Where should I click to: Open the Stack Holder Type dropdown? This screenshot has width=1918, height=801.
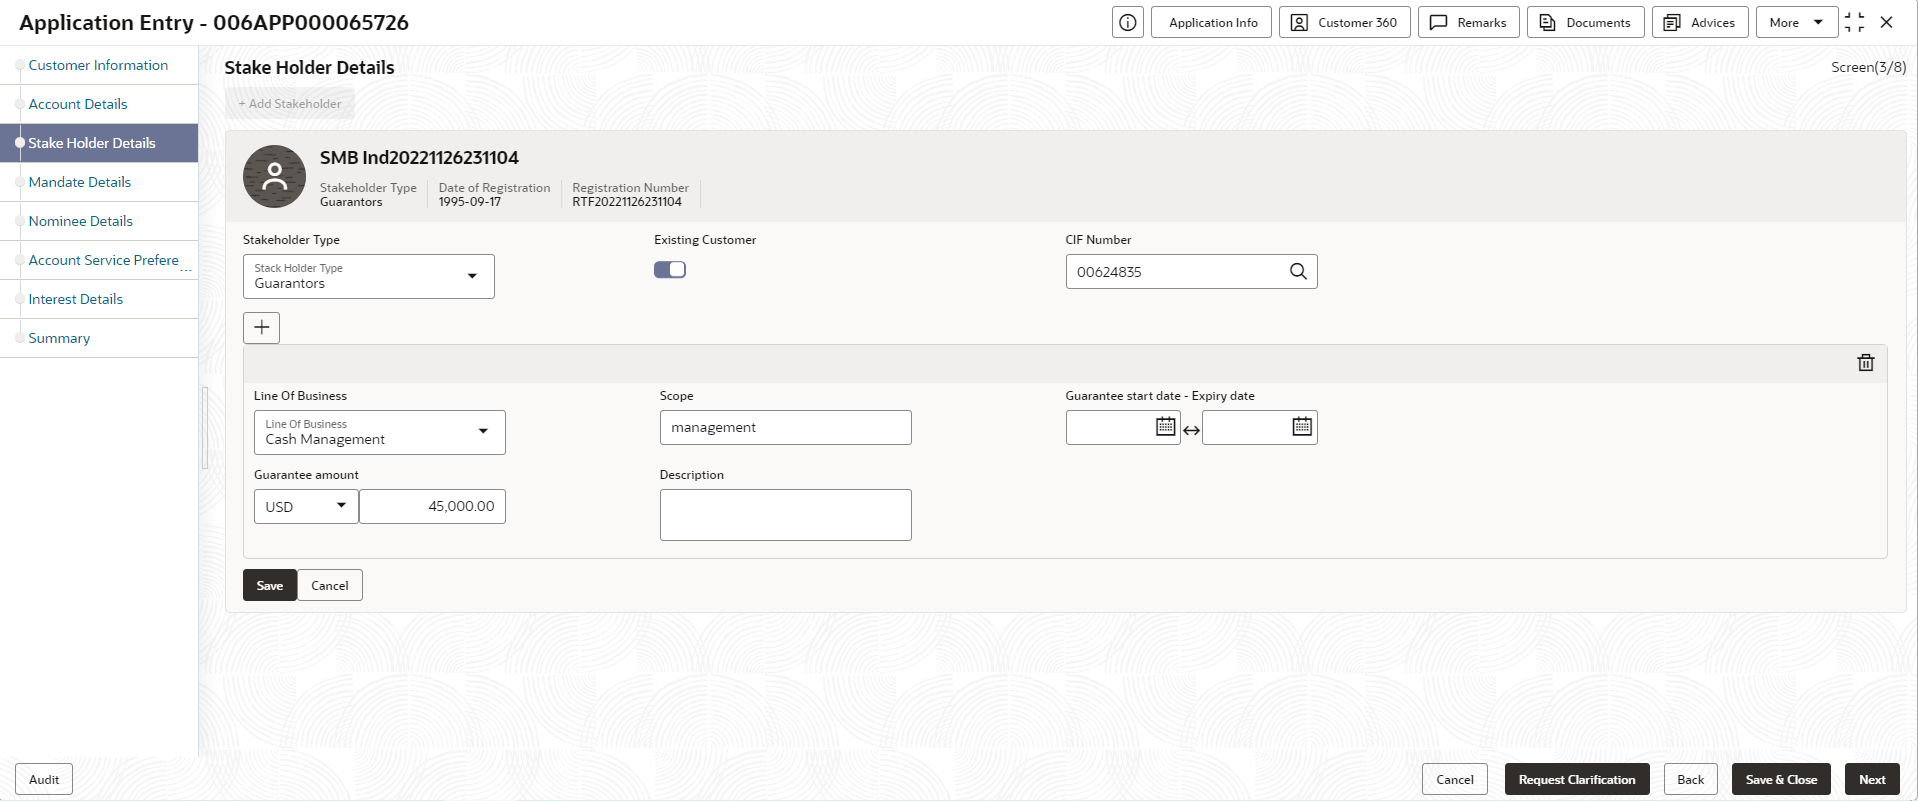(x=369, y=276)
